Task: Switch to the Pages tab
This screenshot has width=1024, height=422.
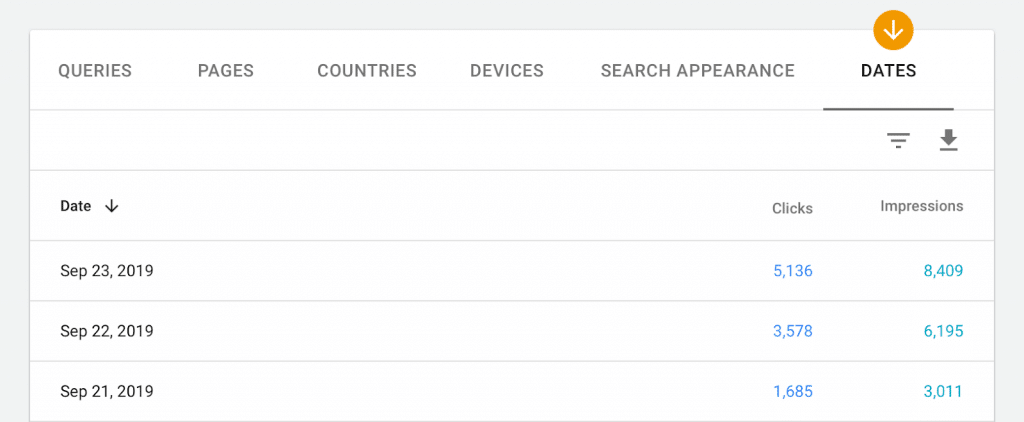Action: [226, 71]
